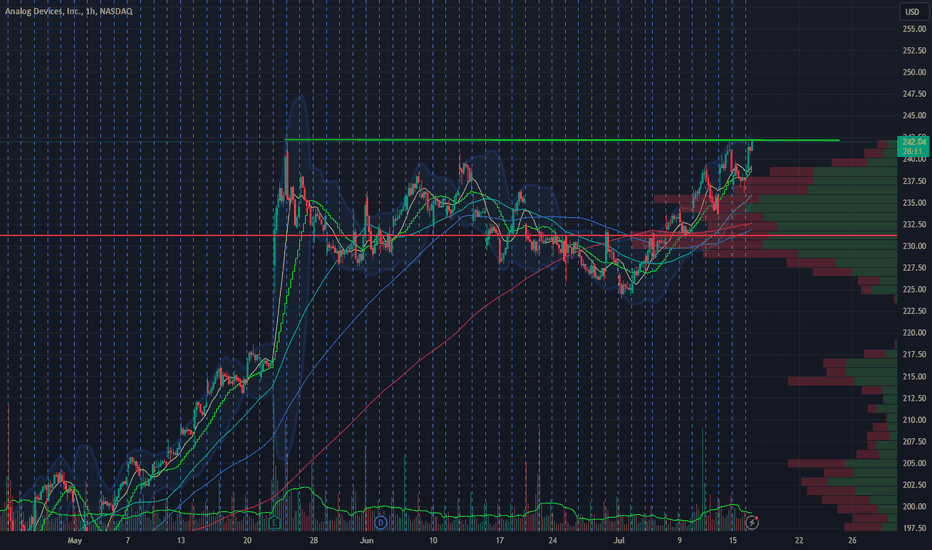
Task: Click the 26 date axis label
Action: tap(852, 540)
